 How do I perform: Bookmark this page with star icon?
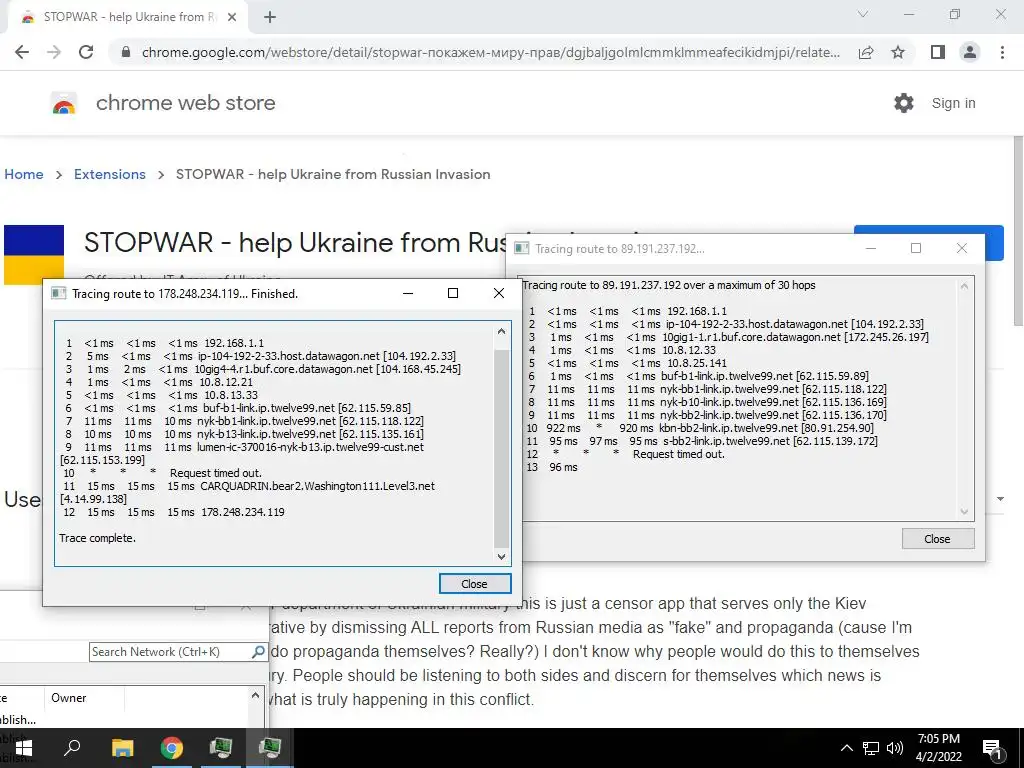pos(898,52)
